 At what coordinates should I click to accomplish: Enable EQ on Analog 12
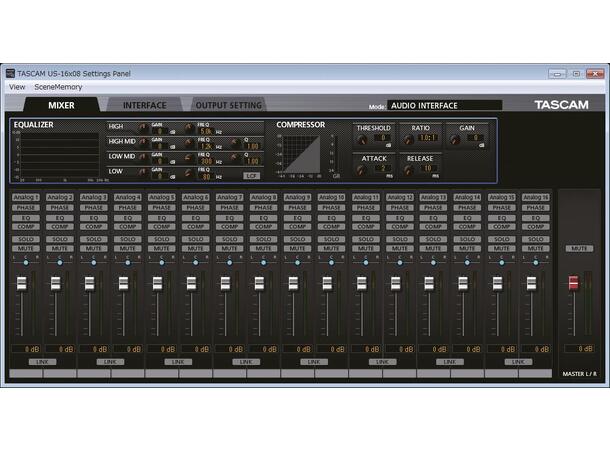coord(400,218)
